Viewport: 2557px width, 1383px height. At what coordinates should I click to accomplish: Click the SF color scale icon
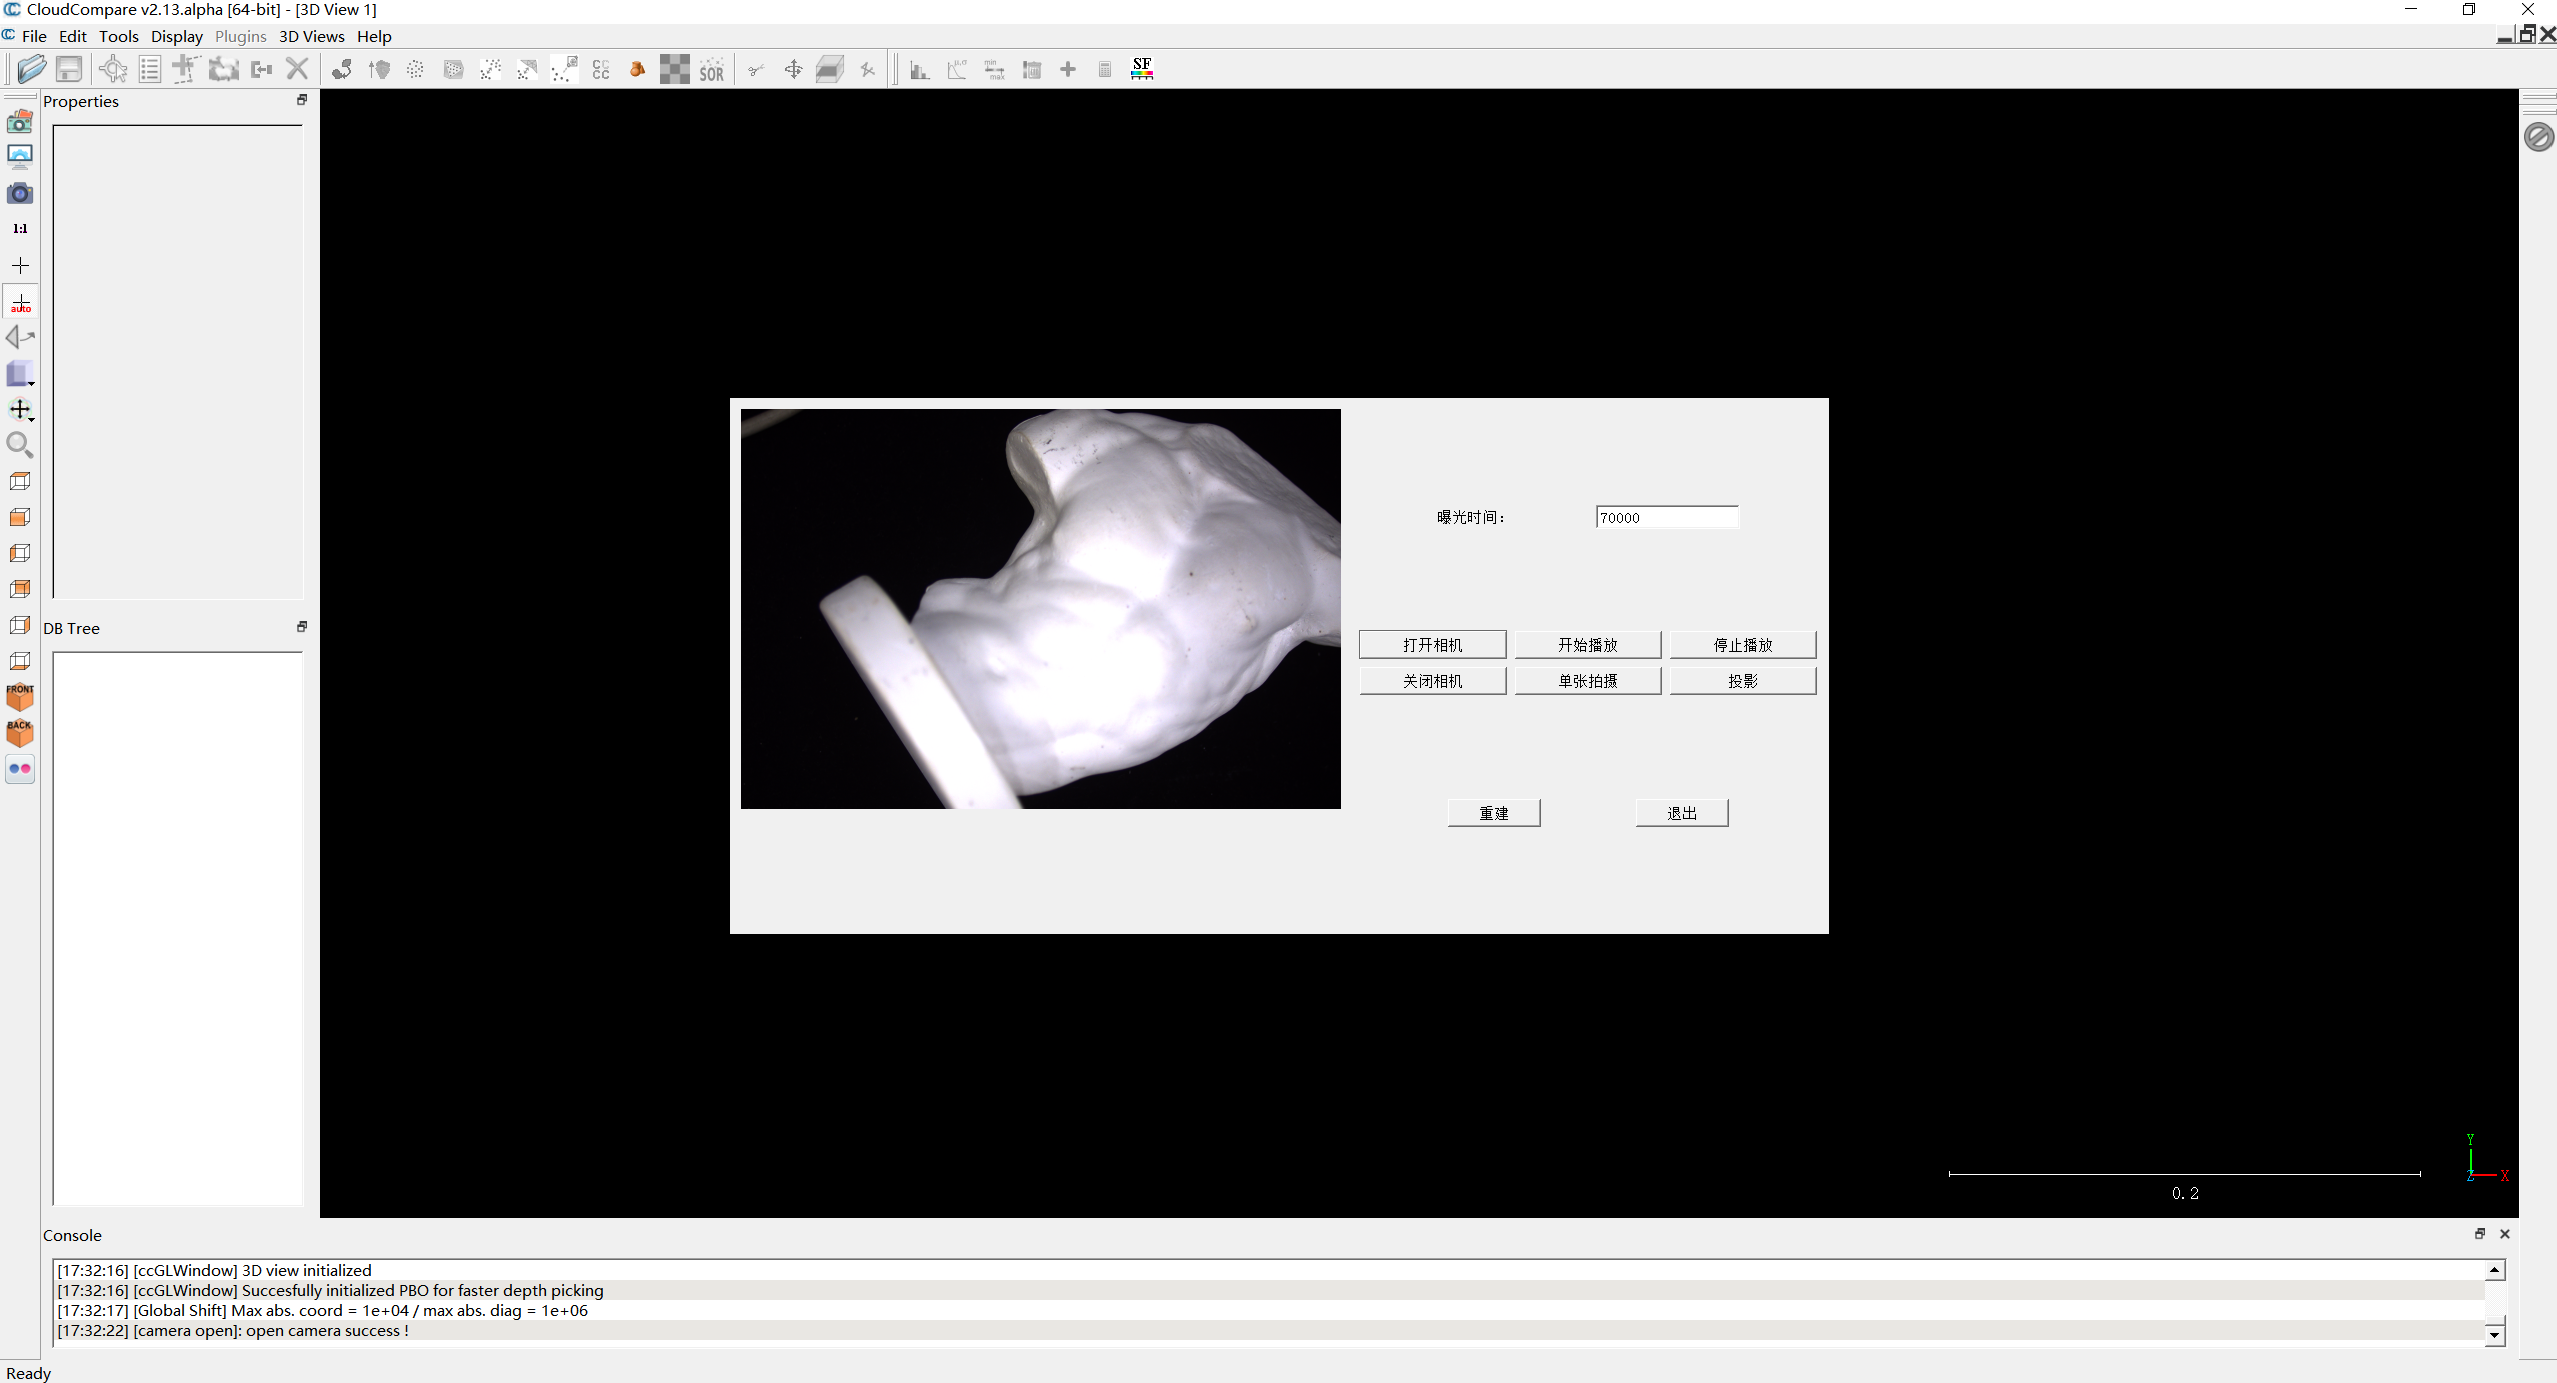tap(1141, 69)
